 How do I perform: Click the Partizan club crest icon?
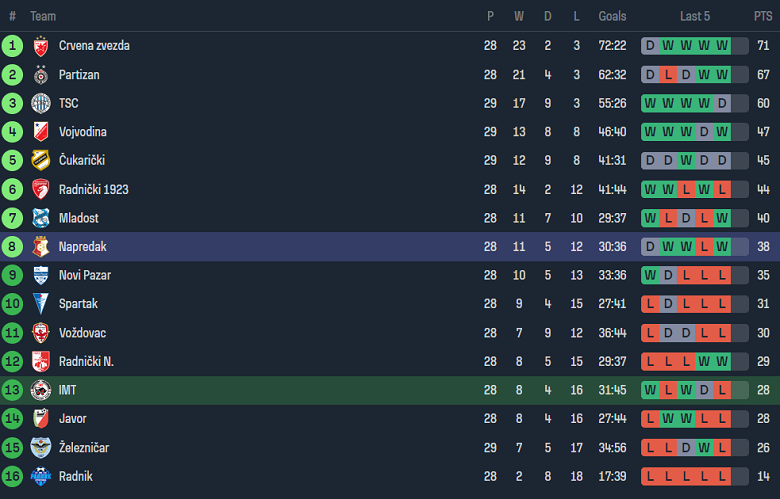41,75
